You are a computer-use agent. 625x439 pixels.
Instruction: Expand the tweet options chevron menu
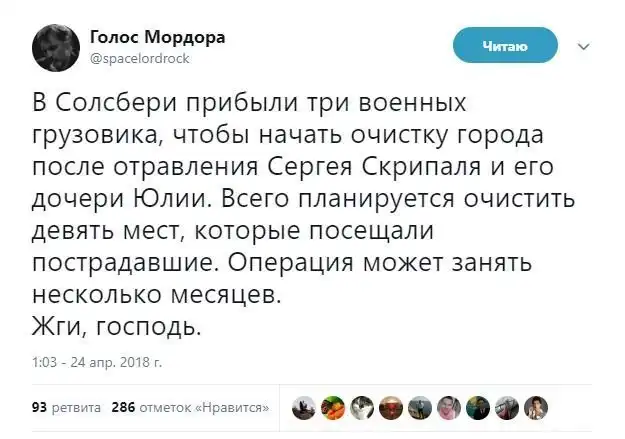pyautogui.click(x=585, y=45)
